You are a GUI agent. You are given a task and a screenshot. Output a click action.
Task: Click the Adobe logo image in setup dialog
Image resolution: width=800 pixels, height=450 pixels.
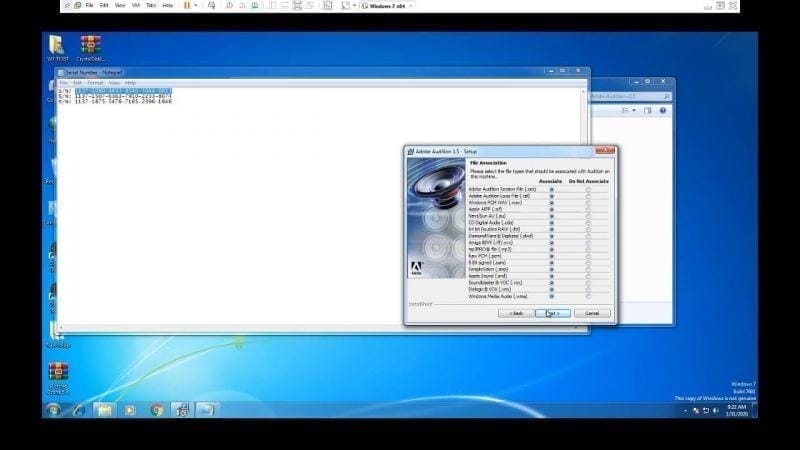pos(417,268)
